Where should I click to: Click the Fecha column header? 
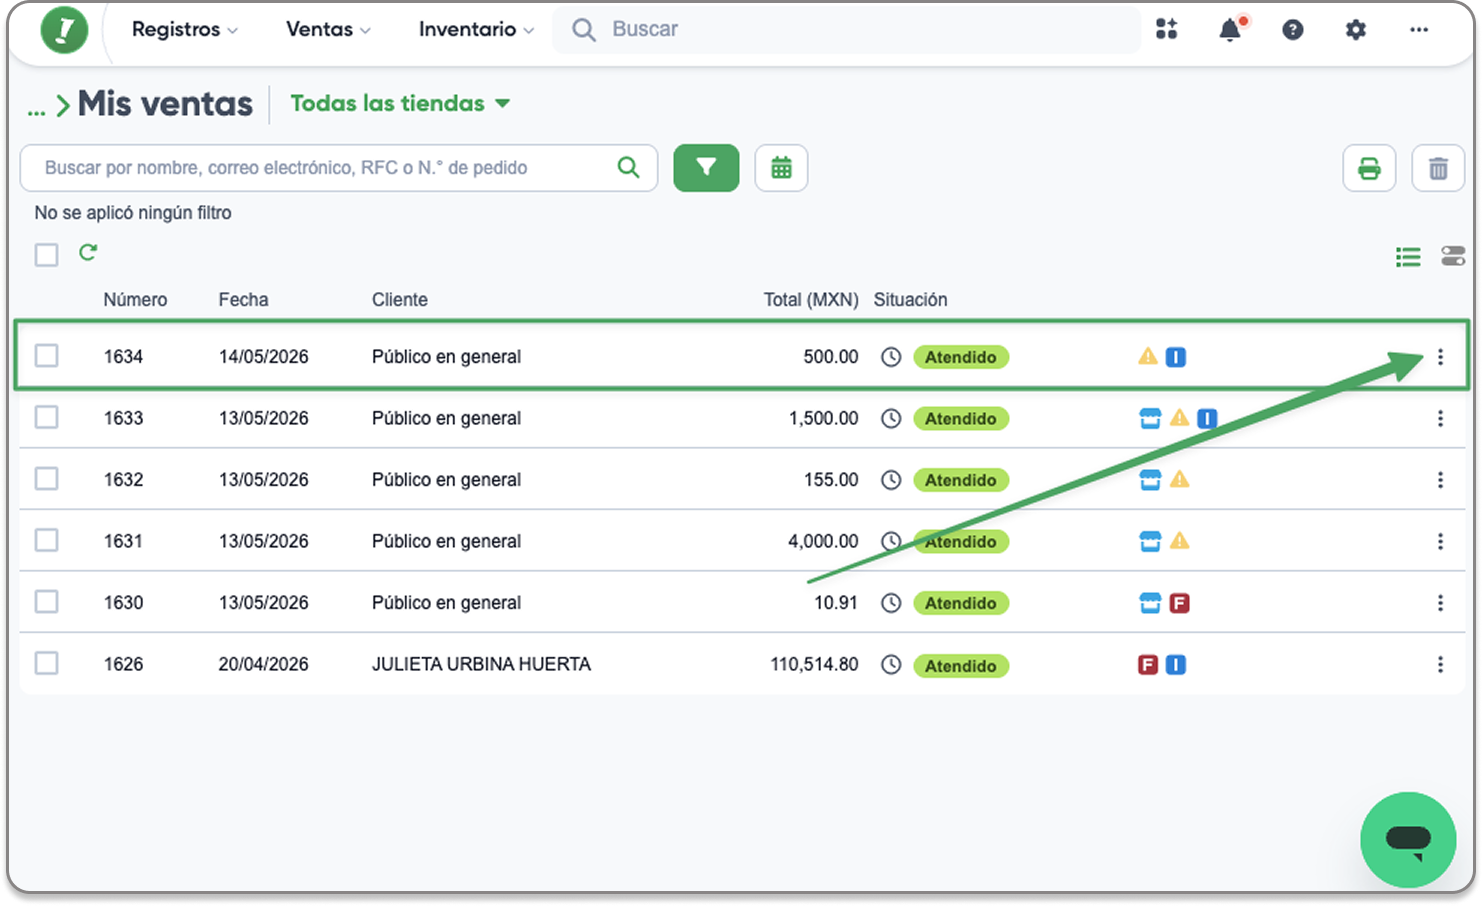[244, 300]
